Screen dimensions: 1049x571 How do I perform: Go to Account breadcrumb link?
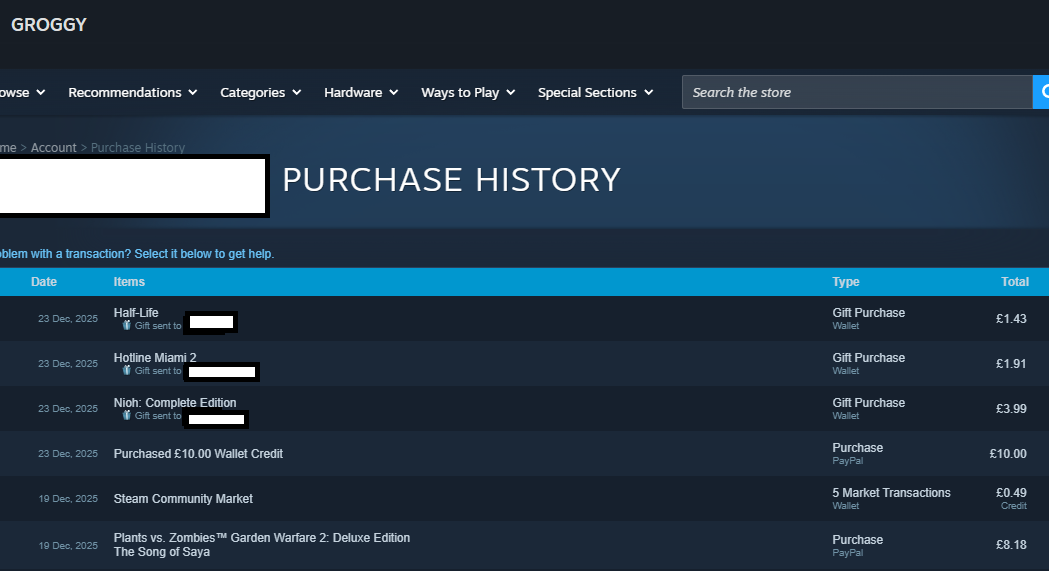[x=54, y=148]
